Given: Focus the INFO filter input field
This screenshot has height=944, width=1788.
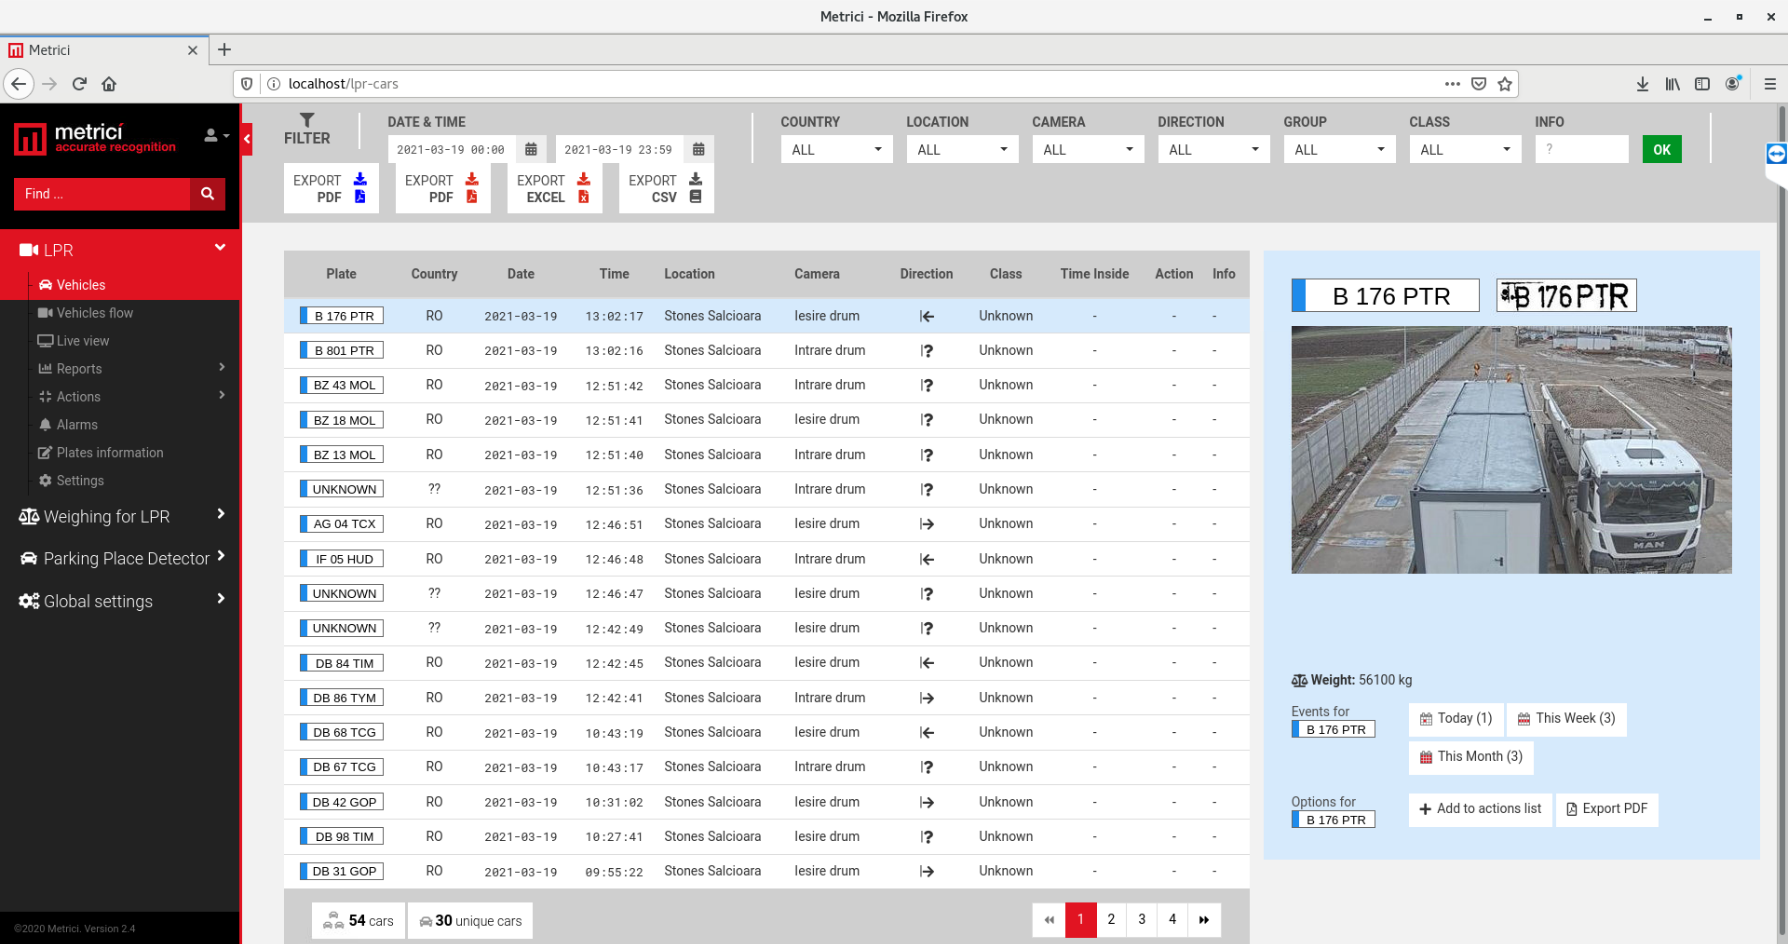Looking at the screenshot, I should (1582, 149).
